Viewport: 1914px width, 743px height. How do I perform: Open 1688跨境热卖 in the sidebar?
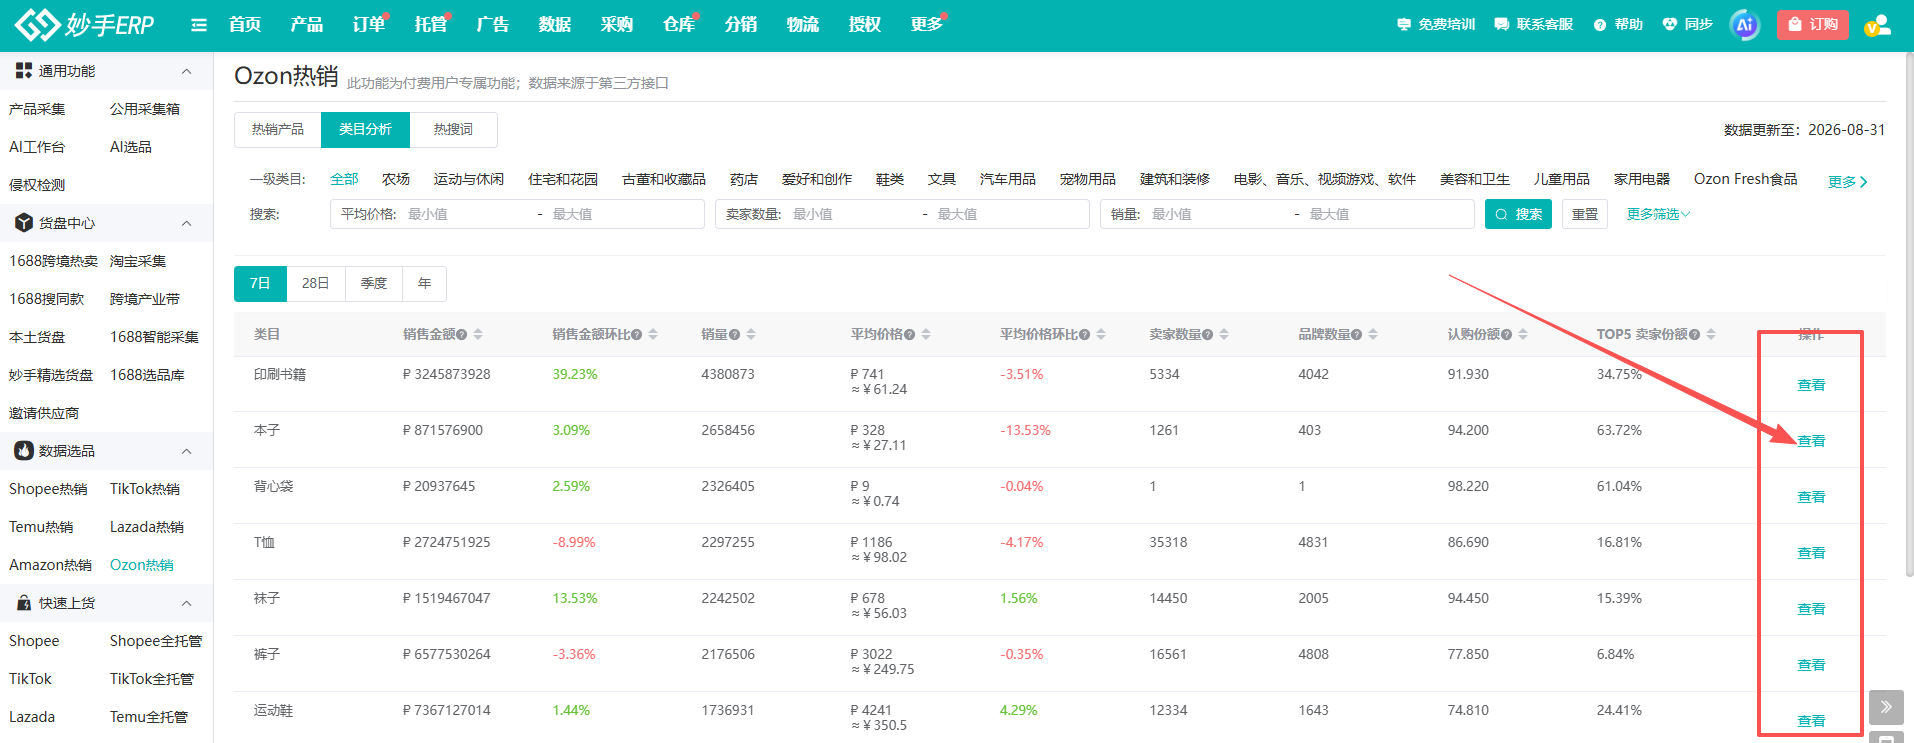pyautogui.click(x=53, y=261)
